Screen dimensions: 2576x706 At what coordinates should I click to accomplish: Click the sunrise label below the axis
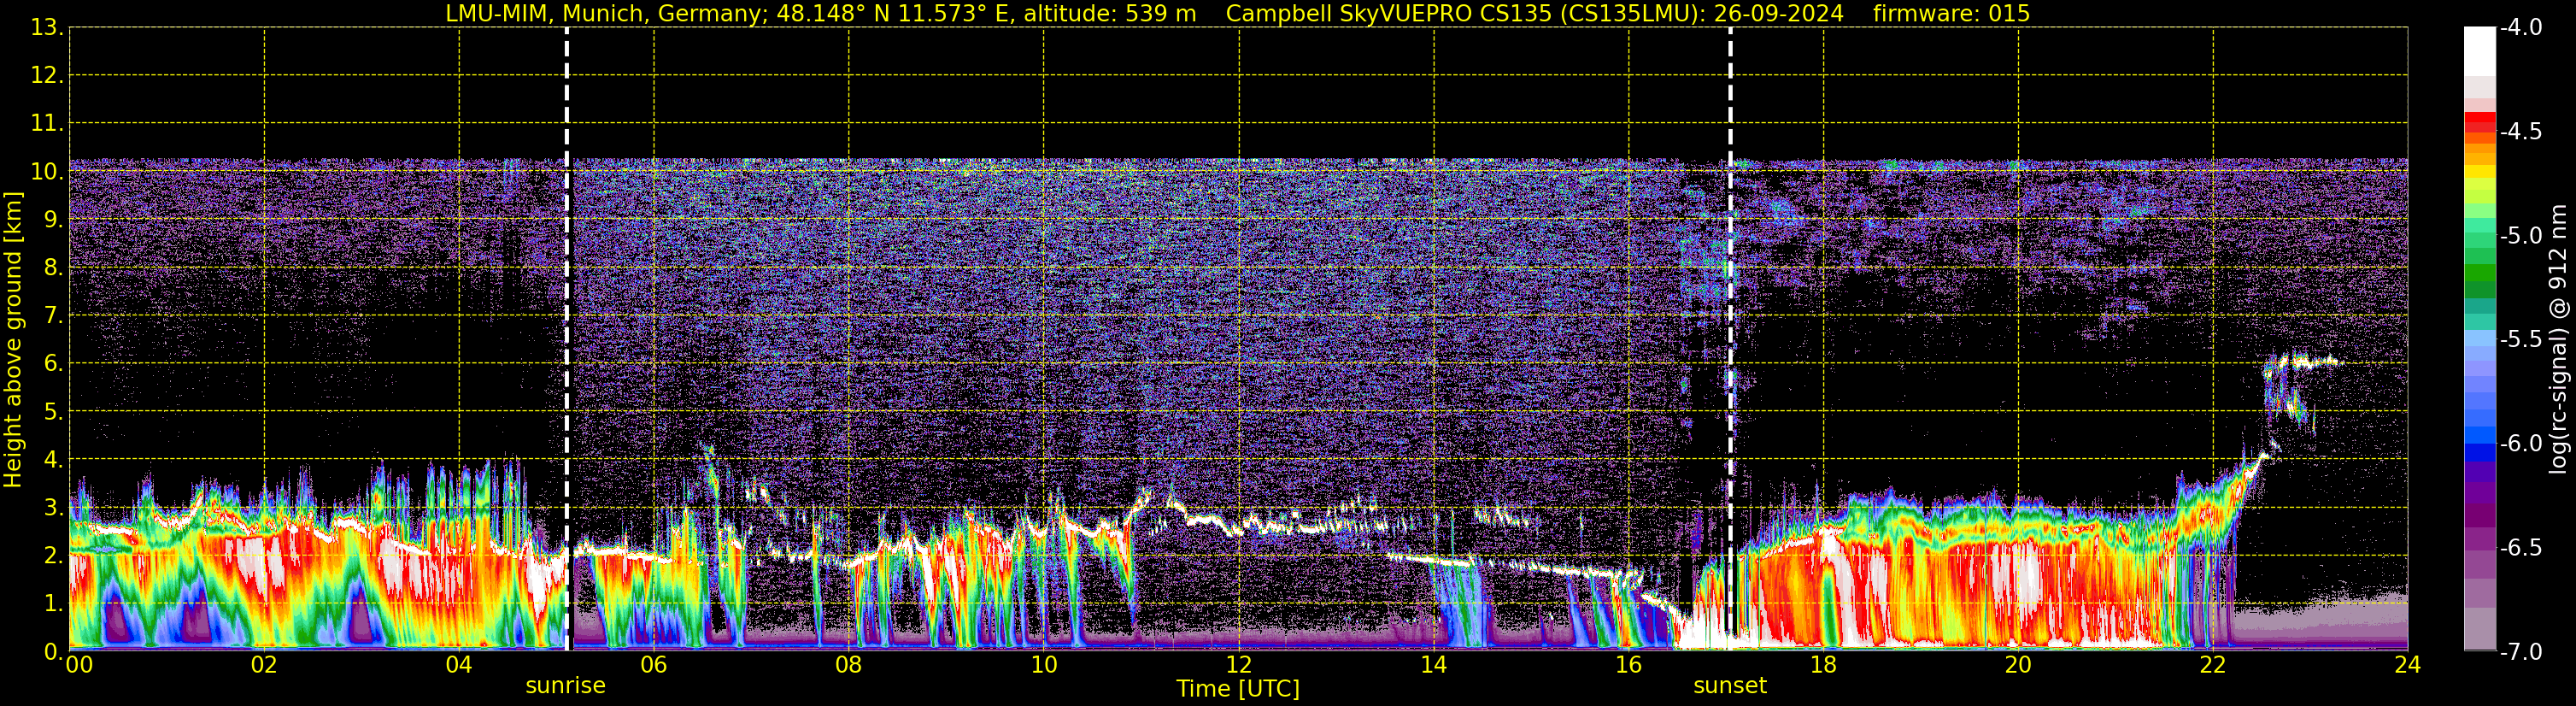(565, 685)
